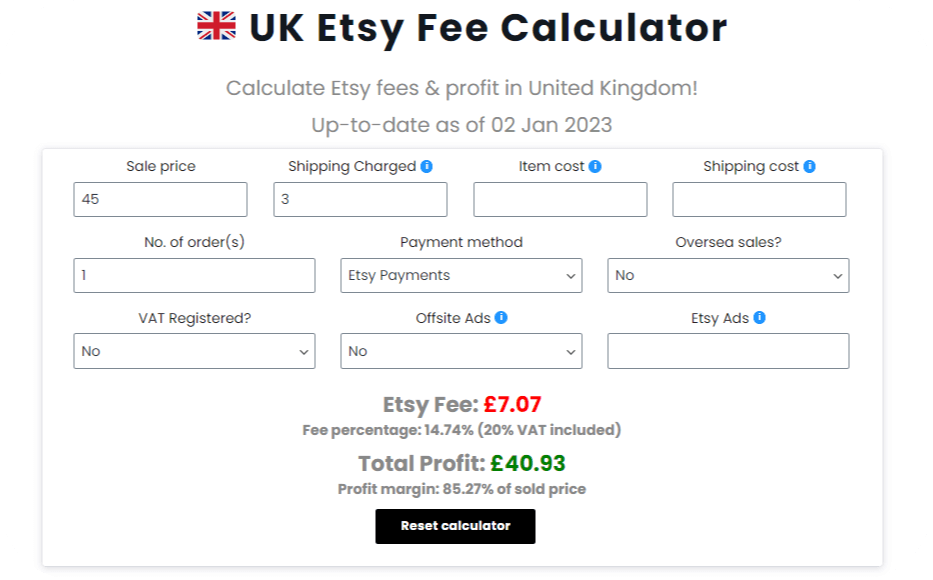Open the VAT Registered dropdown

(x=193, y=351)
